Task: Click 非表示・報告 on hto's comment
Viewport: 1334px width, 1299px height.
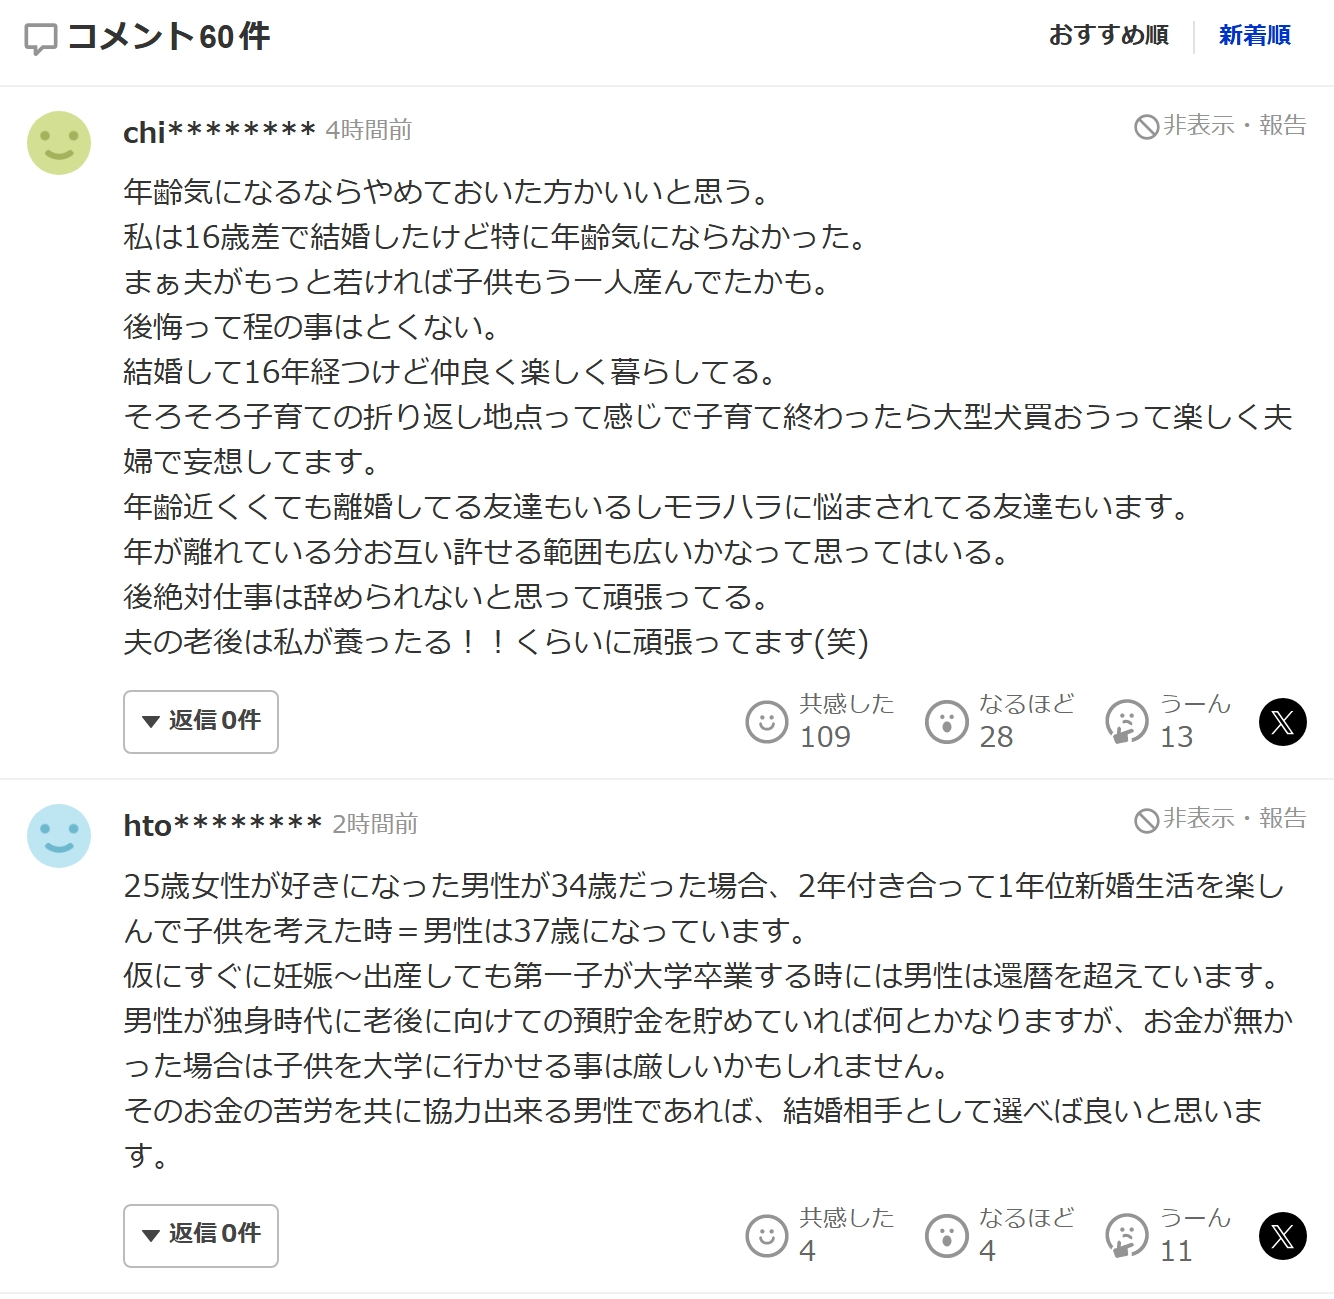Action: pyautogui.click(x=1220, y=819)
